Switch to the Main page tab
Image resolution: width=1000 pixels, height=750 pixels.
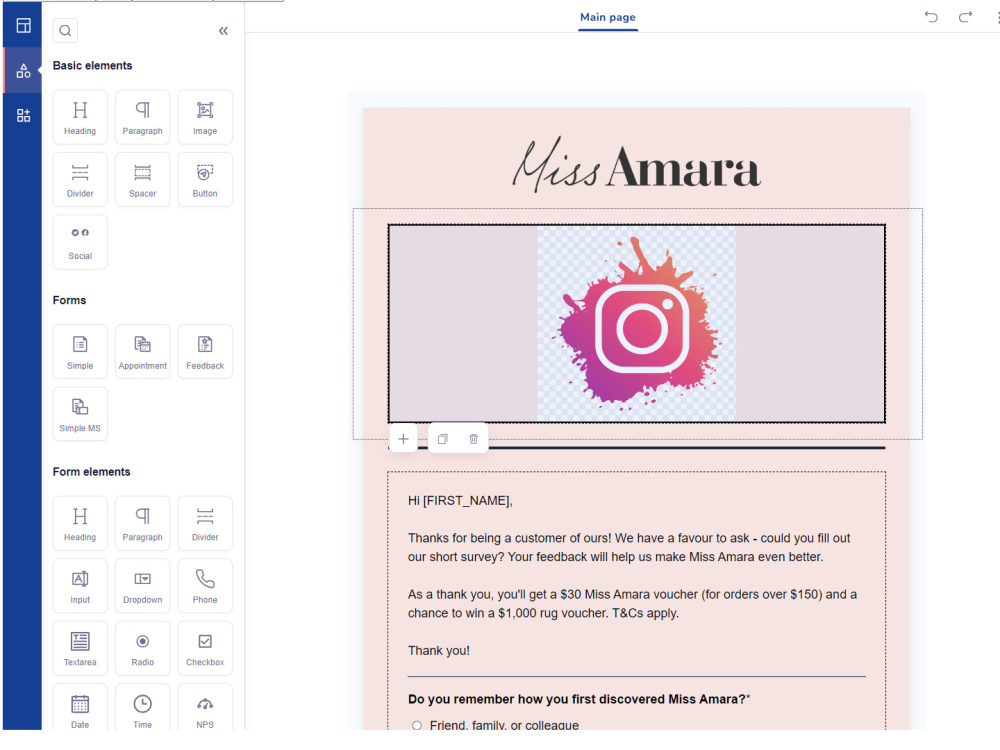[608, 17]
